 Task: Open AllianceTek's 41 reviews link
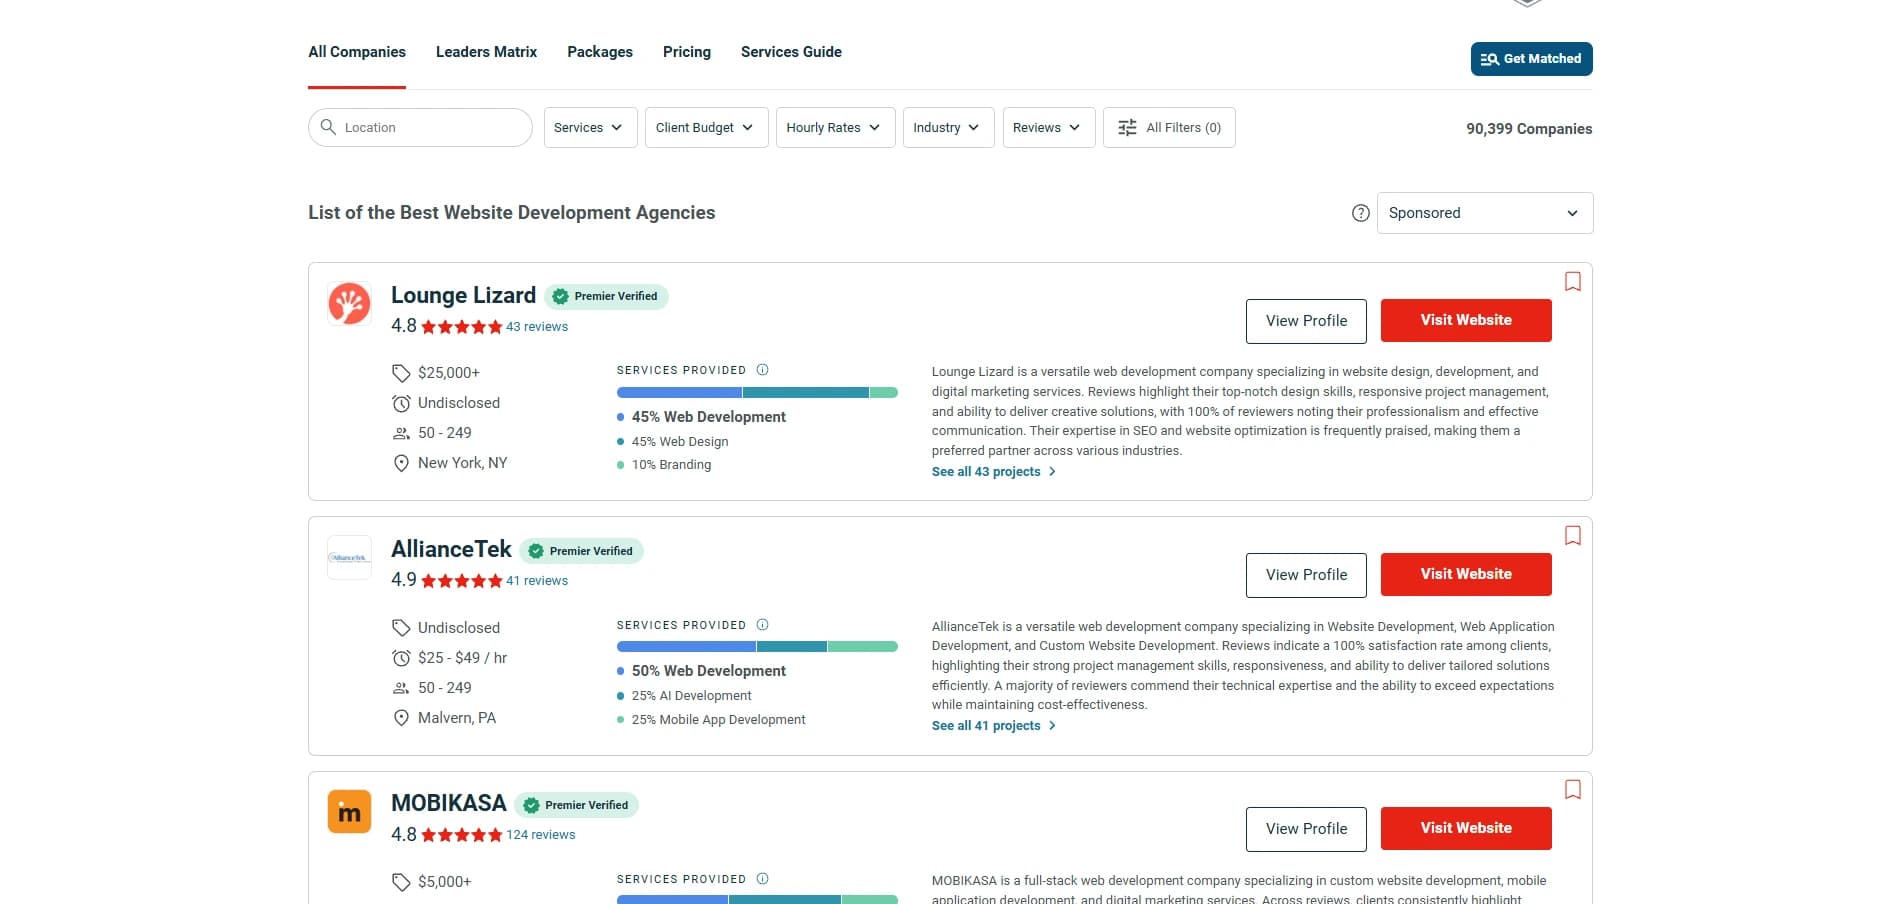click(537, 581)
